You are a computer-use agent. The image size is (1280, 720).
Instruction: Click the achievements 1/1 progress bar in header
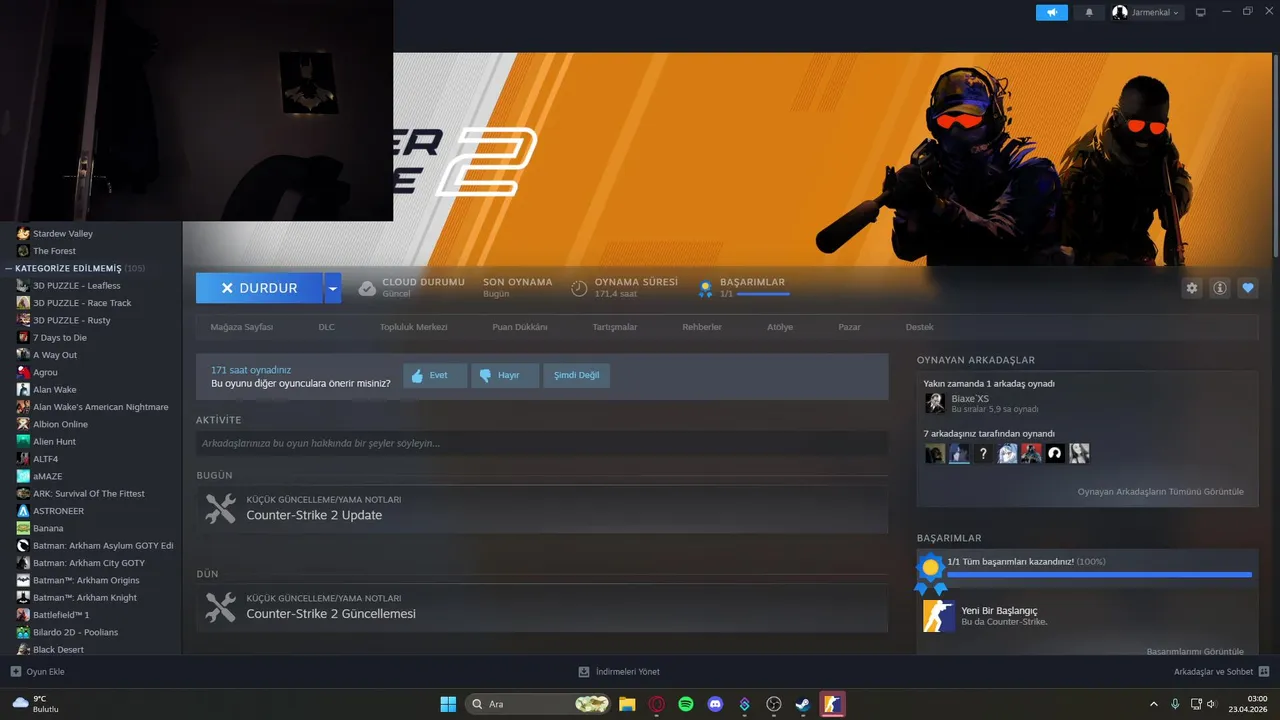pyautogui.click(x=763, y=294)
